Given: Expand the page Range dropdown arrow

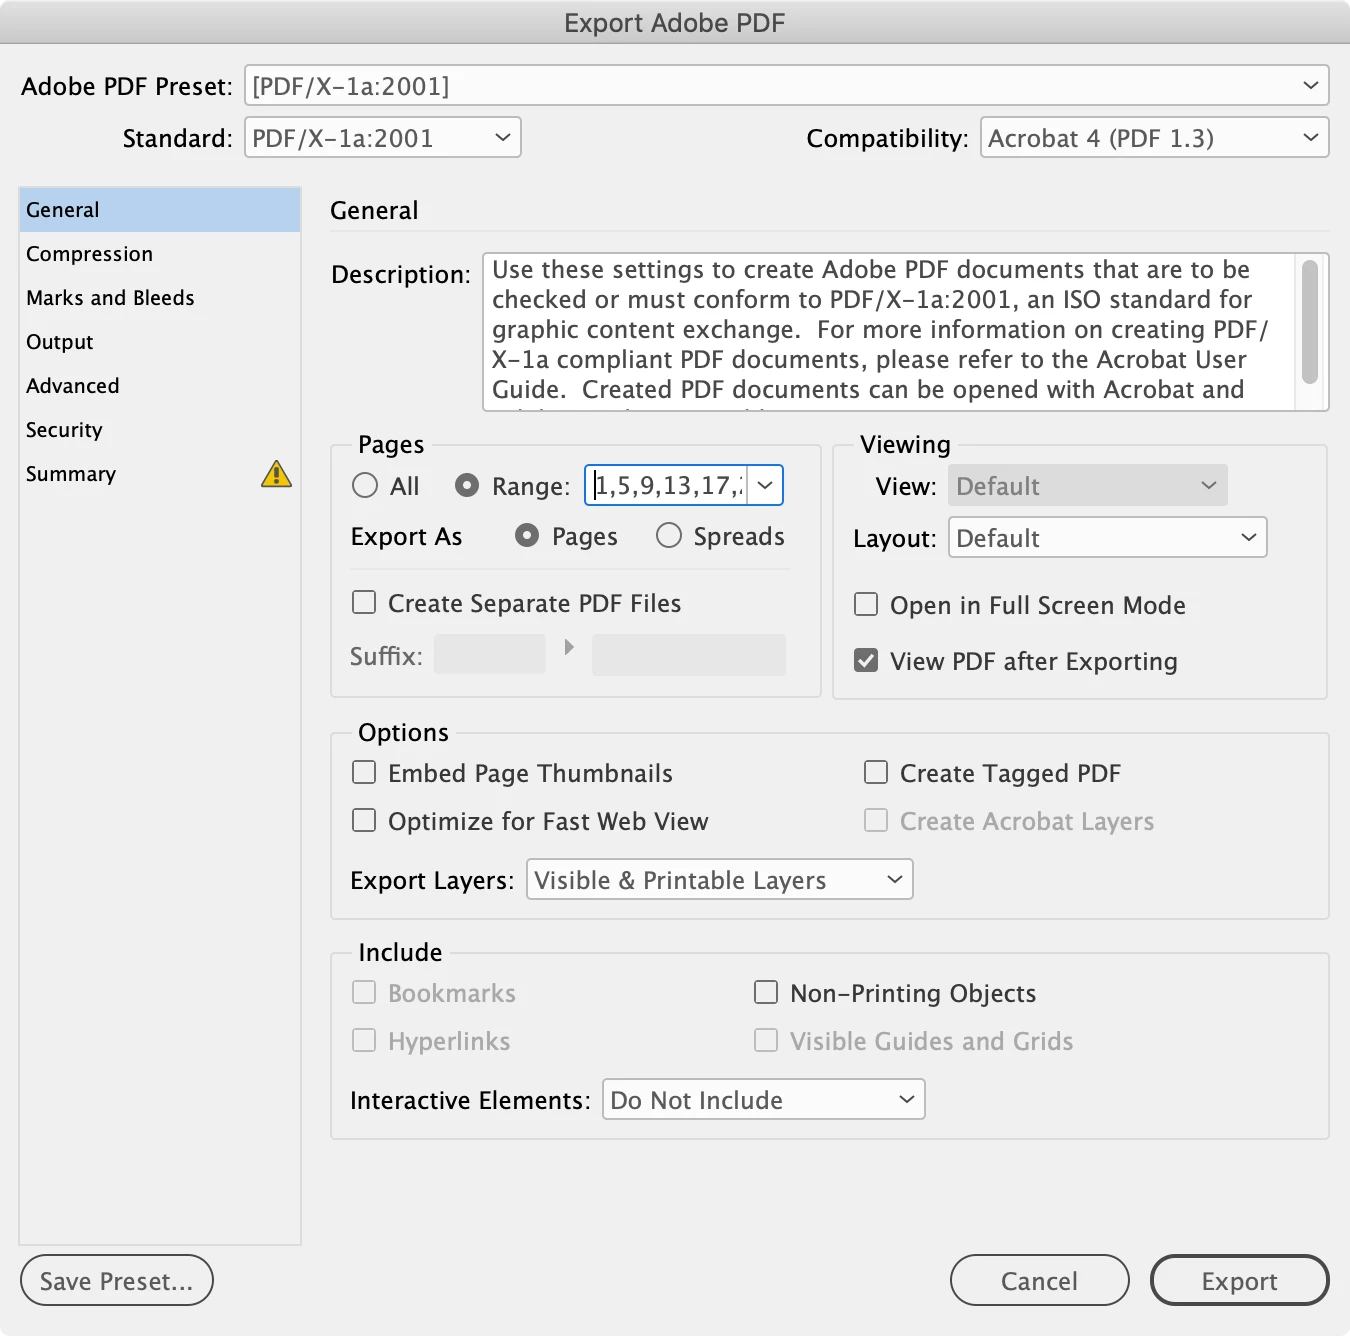Looking at the screenshot, I should [765, 486].
